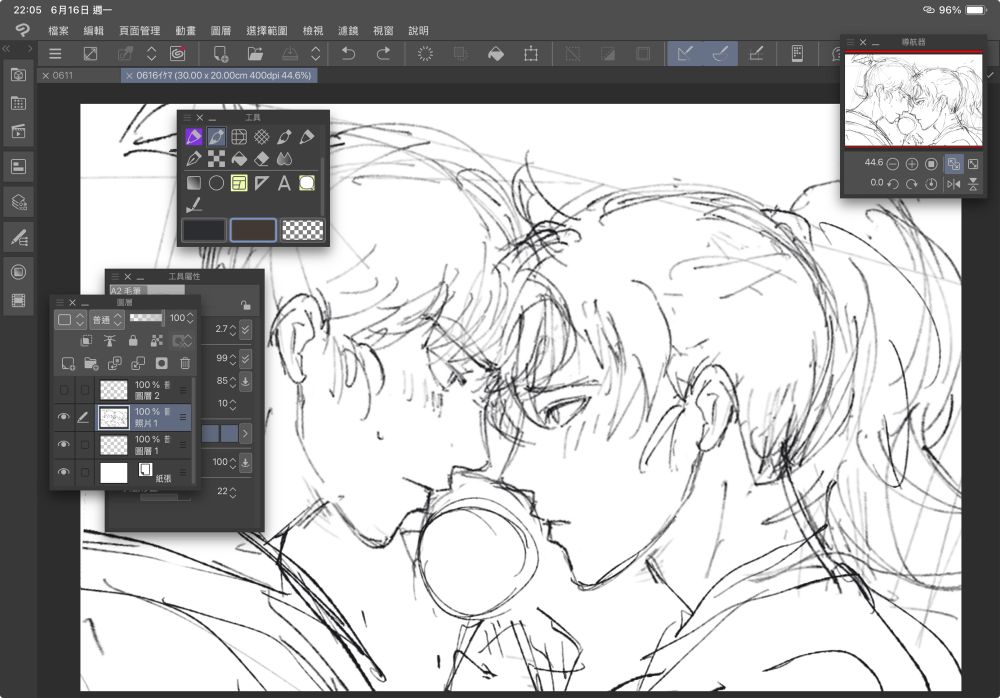
Task: Select the gradient tool in the tool palette
Action: pos(194,184)
